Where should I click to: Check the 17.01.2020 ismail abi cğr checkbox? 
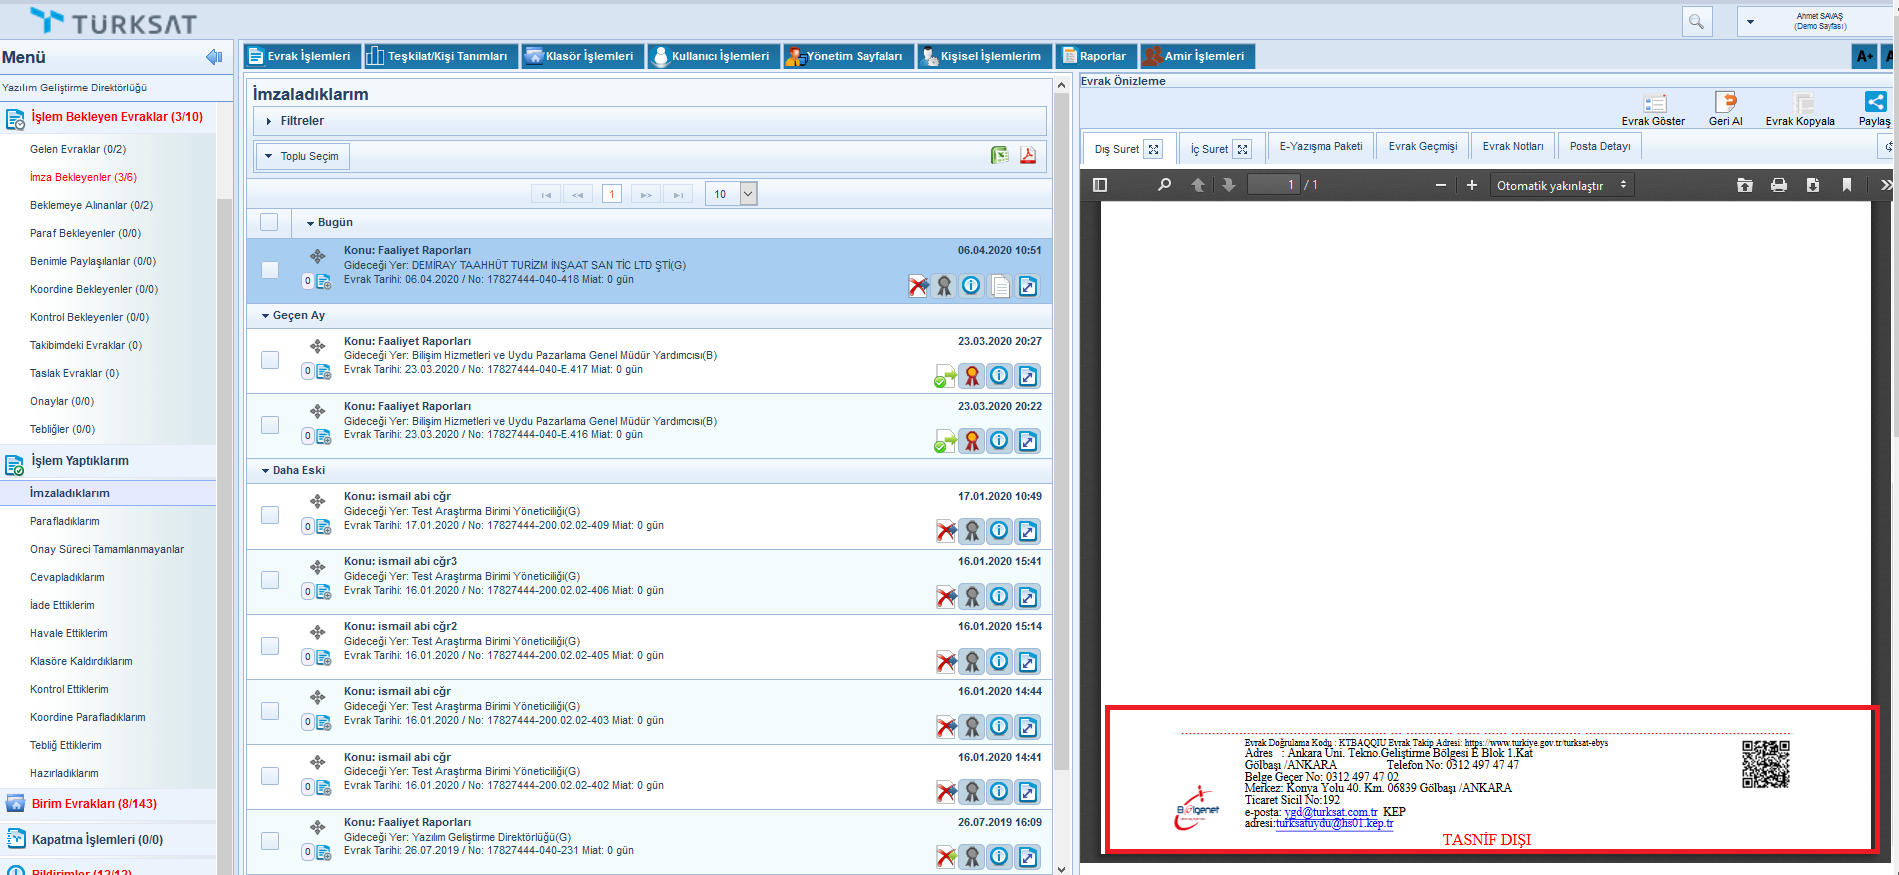pos(270,515)
